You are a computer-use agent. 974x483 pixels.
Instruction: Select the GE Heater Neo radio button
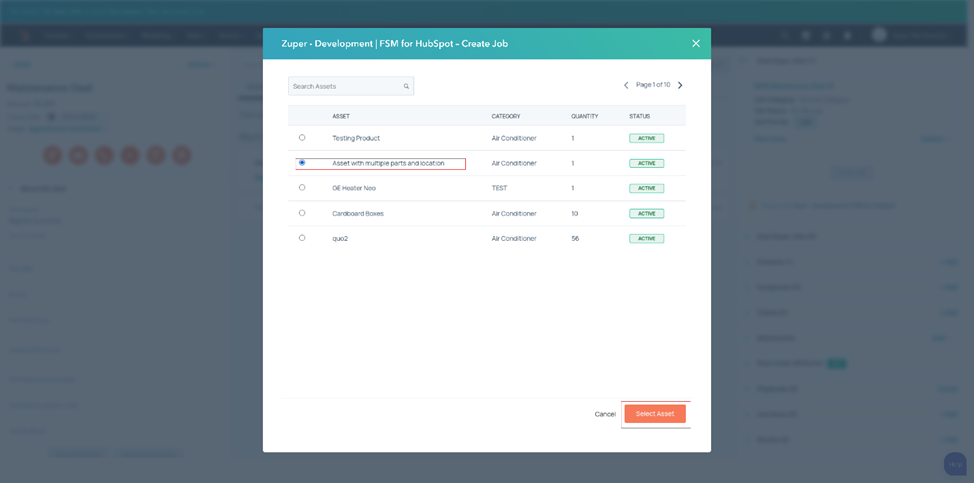(x=302, y=187)
